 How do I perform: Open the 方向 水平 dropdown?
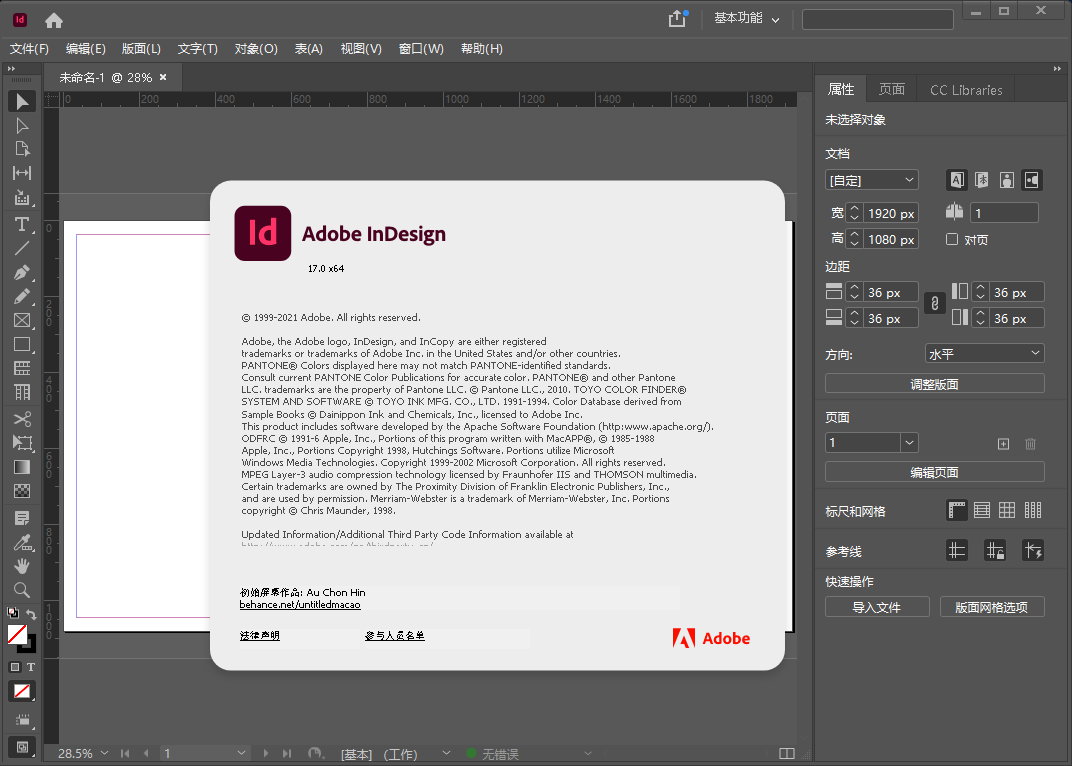[x=984, y=354]
